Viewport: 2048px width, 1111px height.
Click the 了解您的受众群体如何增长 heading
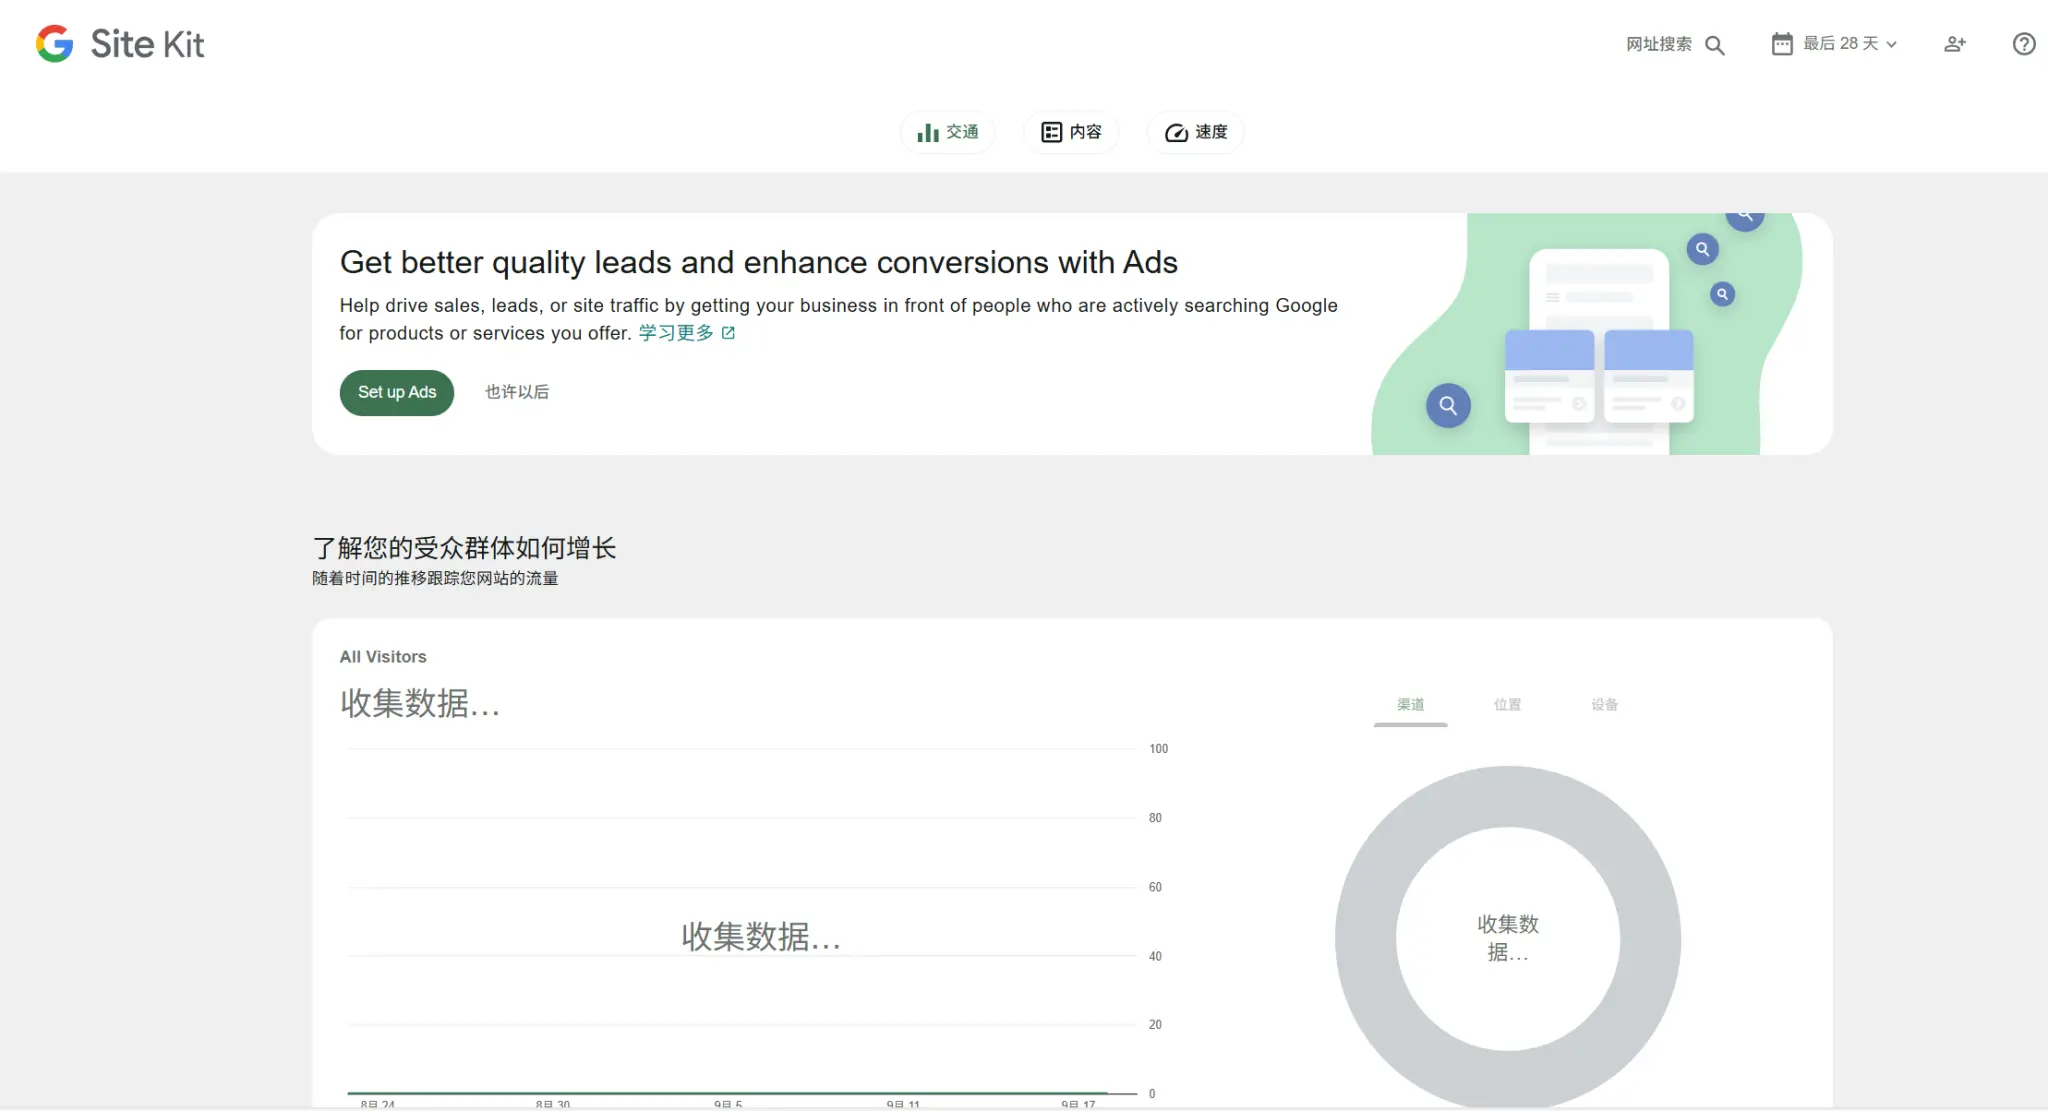coord(464,548)
